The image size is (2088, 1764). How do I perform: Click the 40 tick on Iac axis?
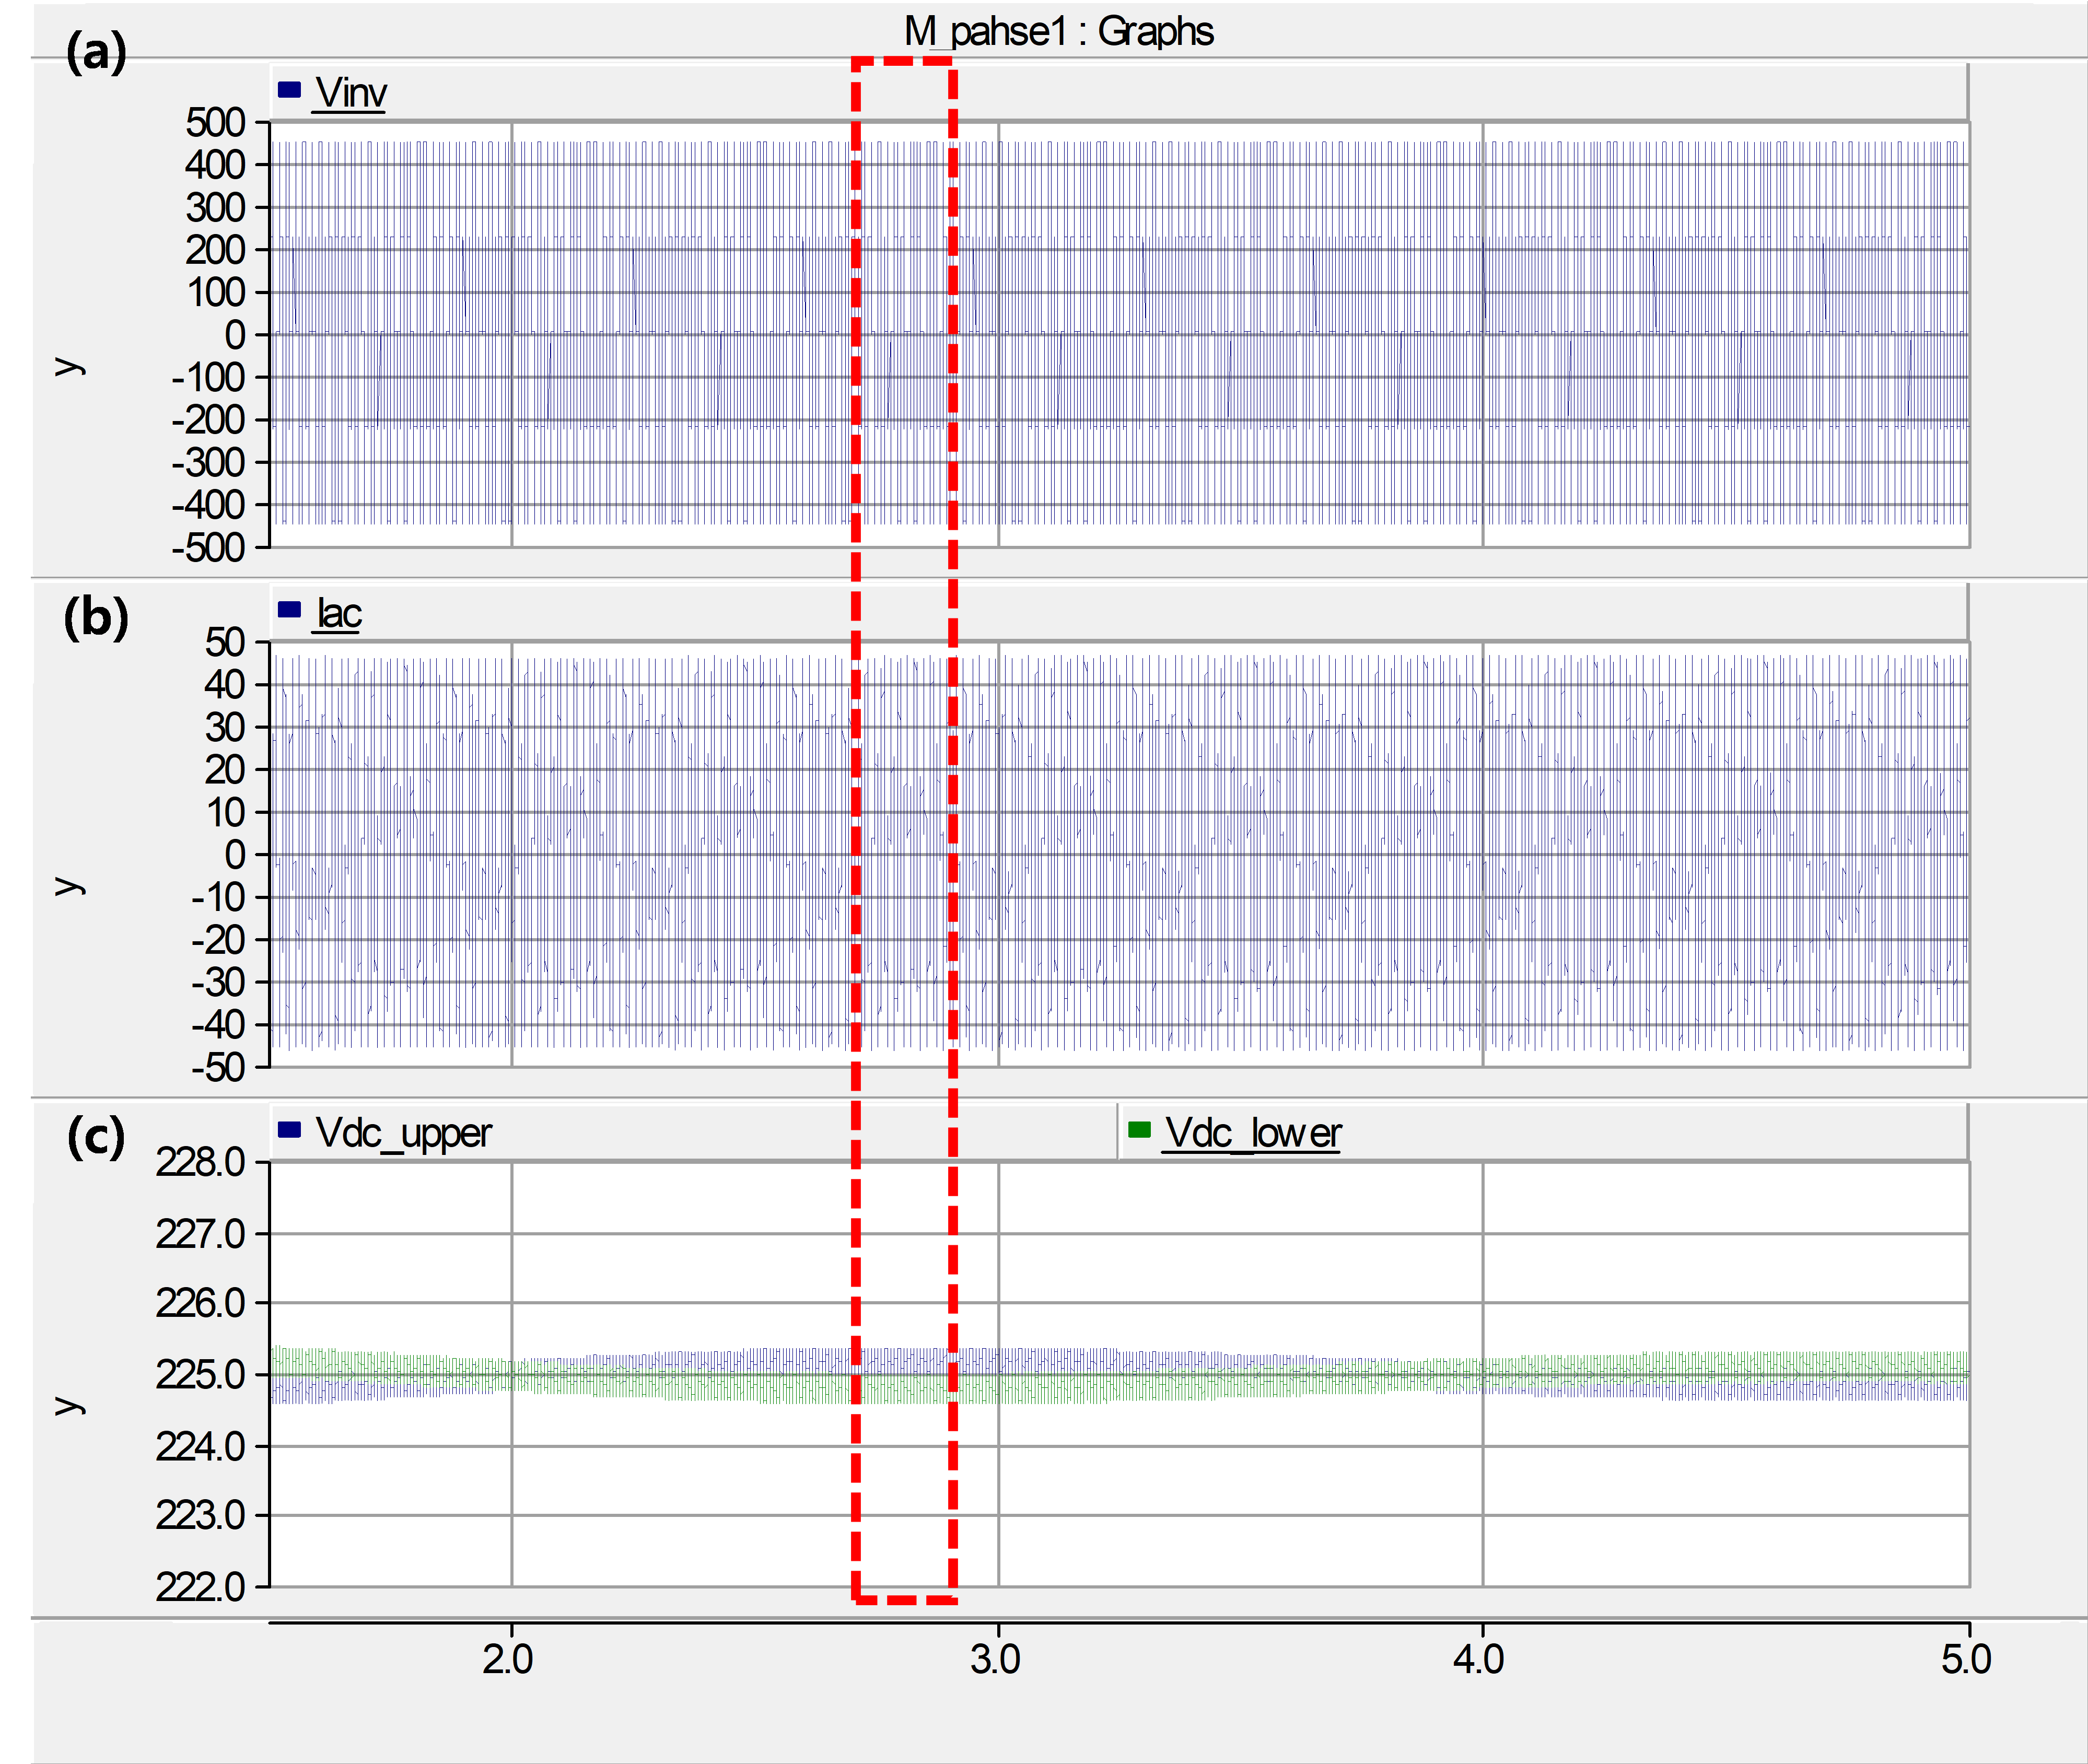225,685
